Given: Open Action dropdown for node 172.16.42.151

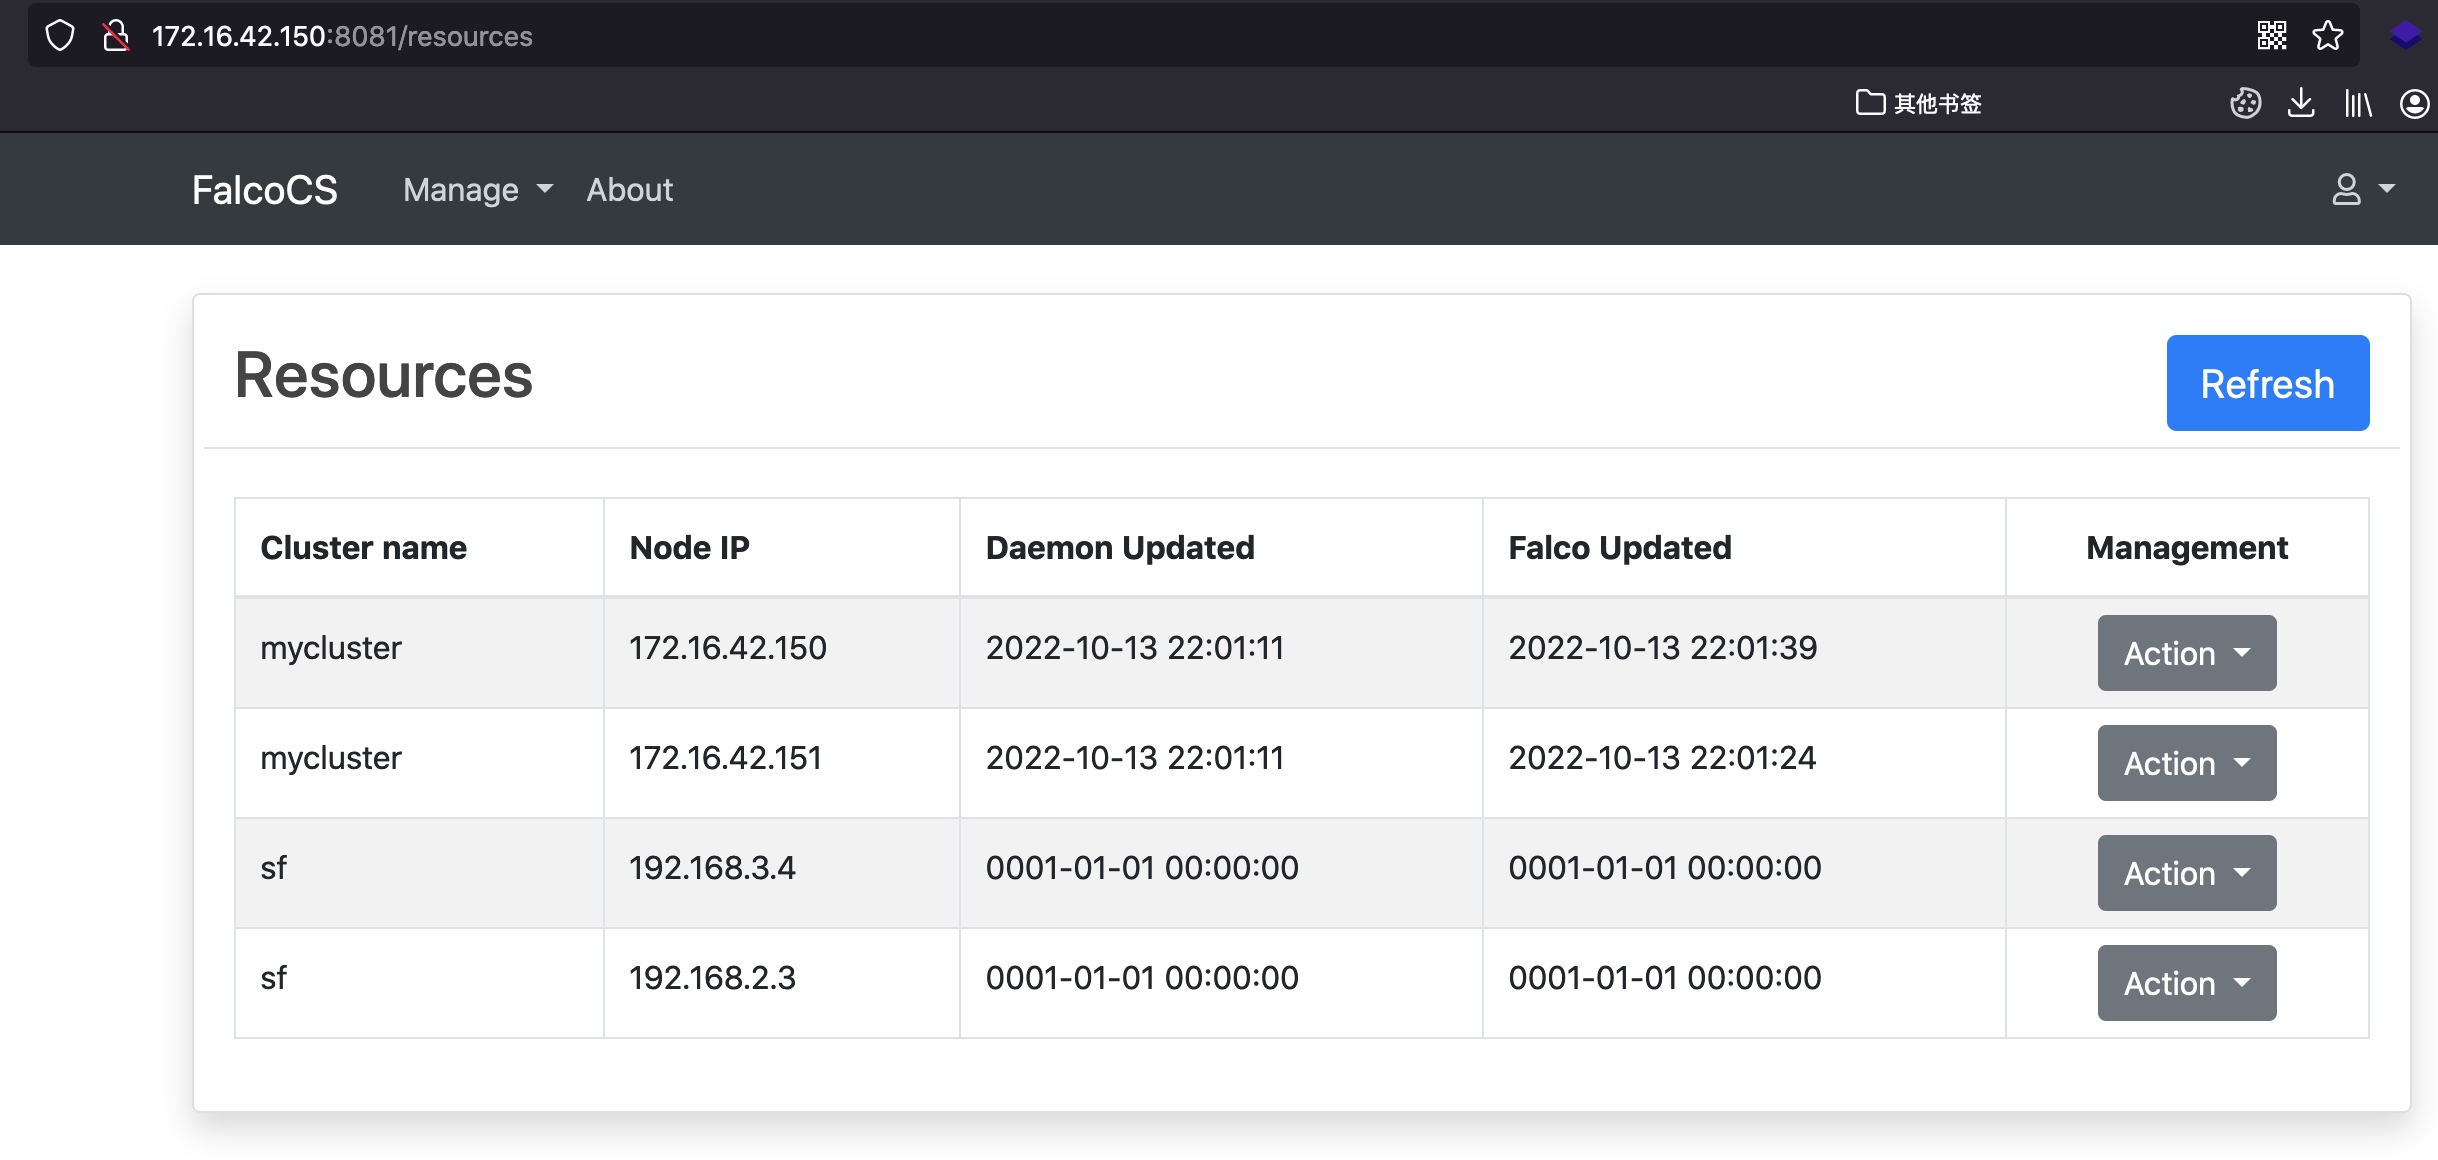Looking at the screenshot, I should 2186,763.
